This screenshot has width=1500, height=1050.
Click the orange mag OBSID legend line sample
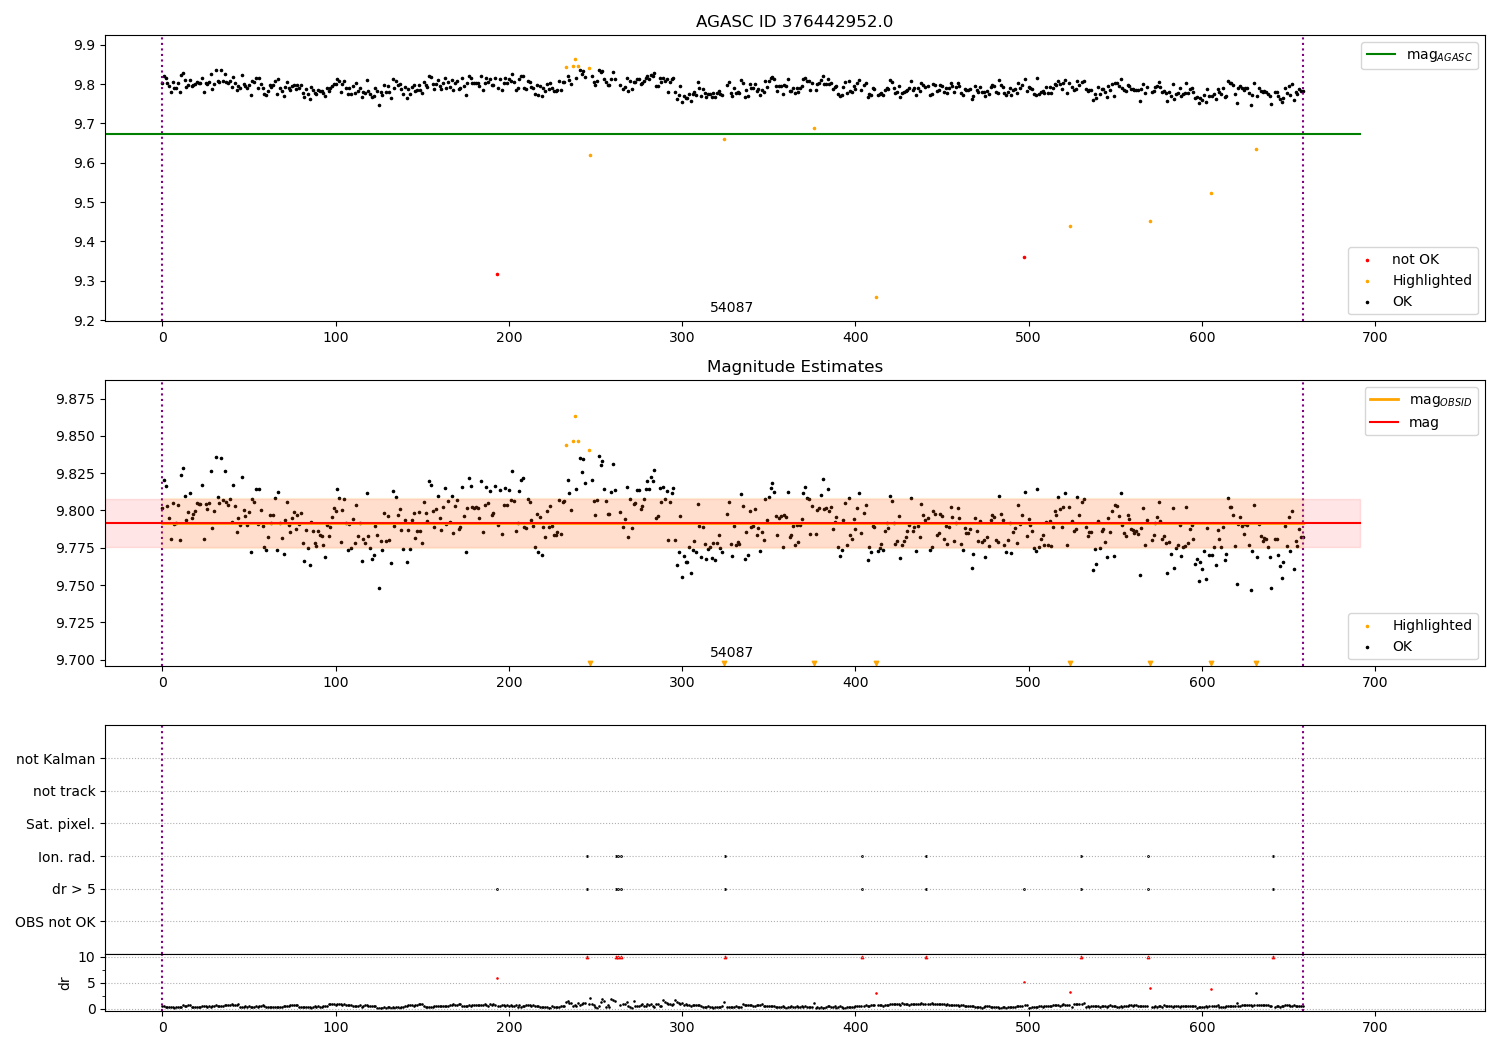coord(1384,399)
